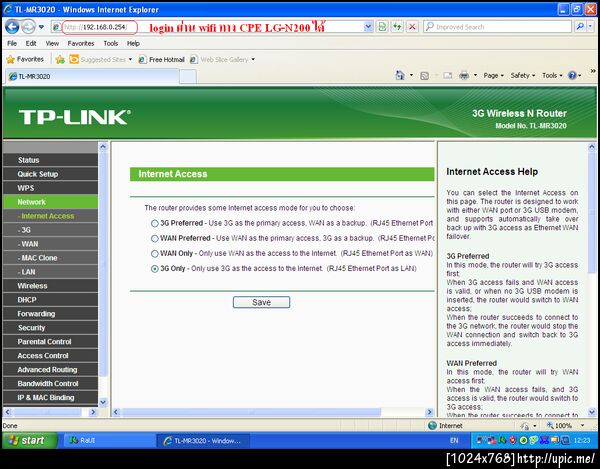
Task: Select the WAN Only radio button
Action: click(155, 254)
